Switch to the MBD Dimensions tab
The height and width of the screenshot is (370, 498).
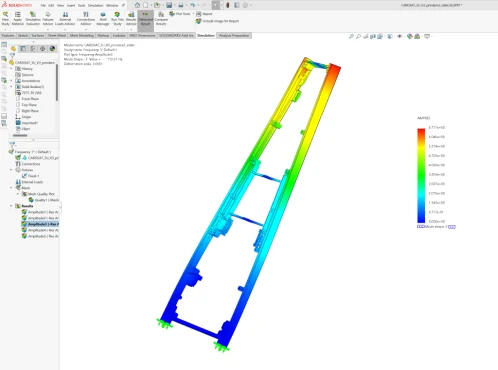142,35
